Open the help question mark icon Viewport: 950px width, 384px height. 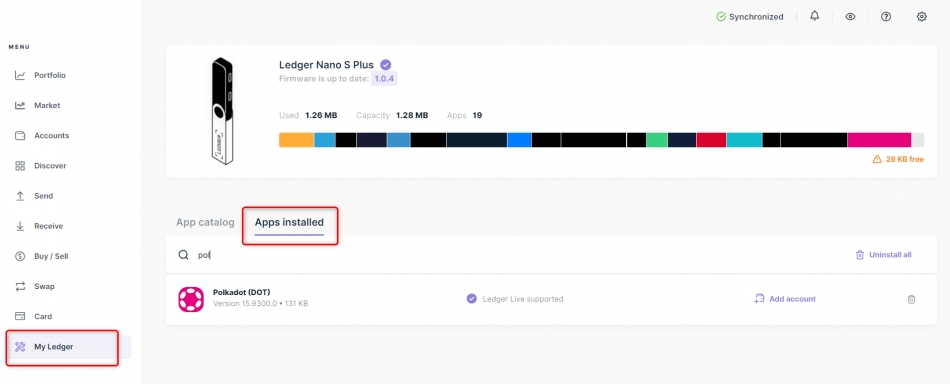tap(886, 17)
